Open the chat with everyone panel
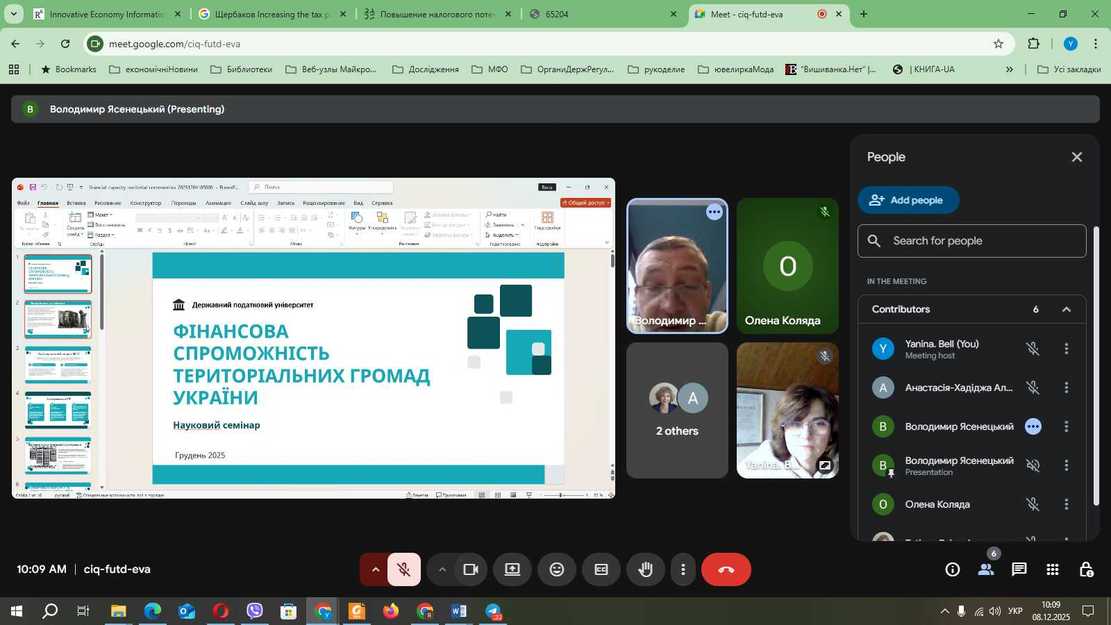Image resolution: width=1111 pixels, height=625 pixels. (1019, 569)
